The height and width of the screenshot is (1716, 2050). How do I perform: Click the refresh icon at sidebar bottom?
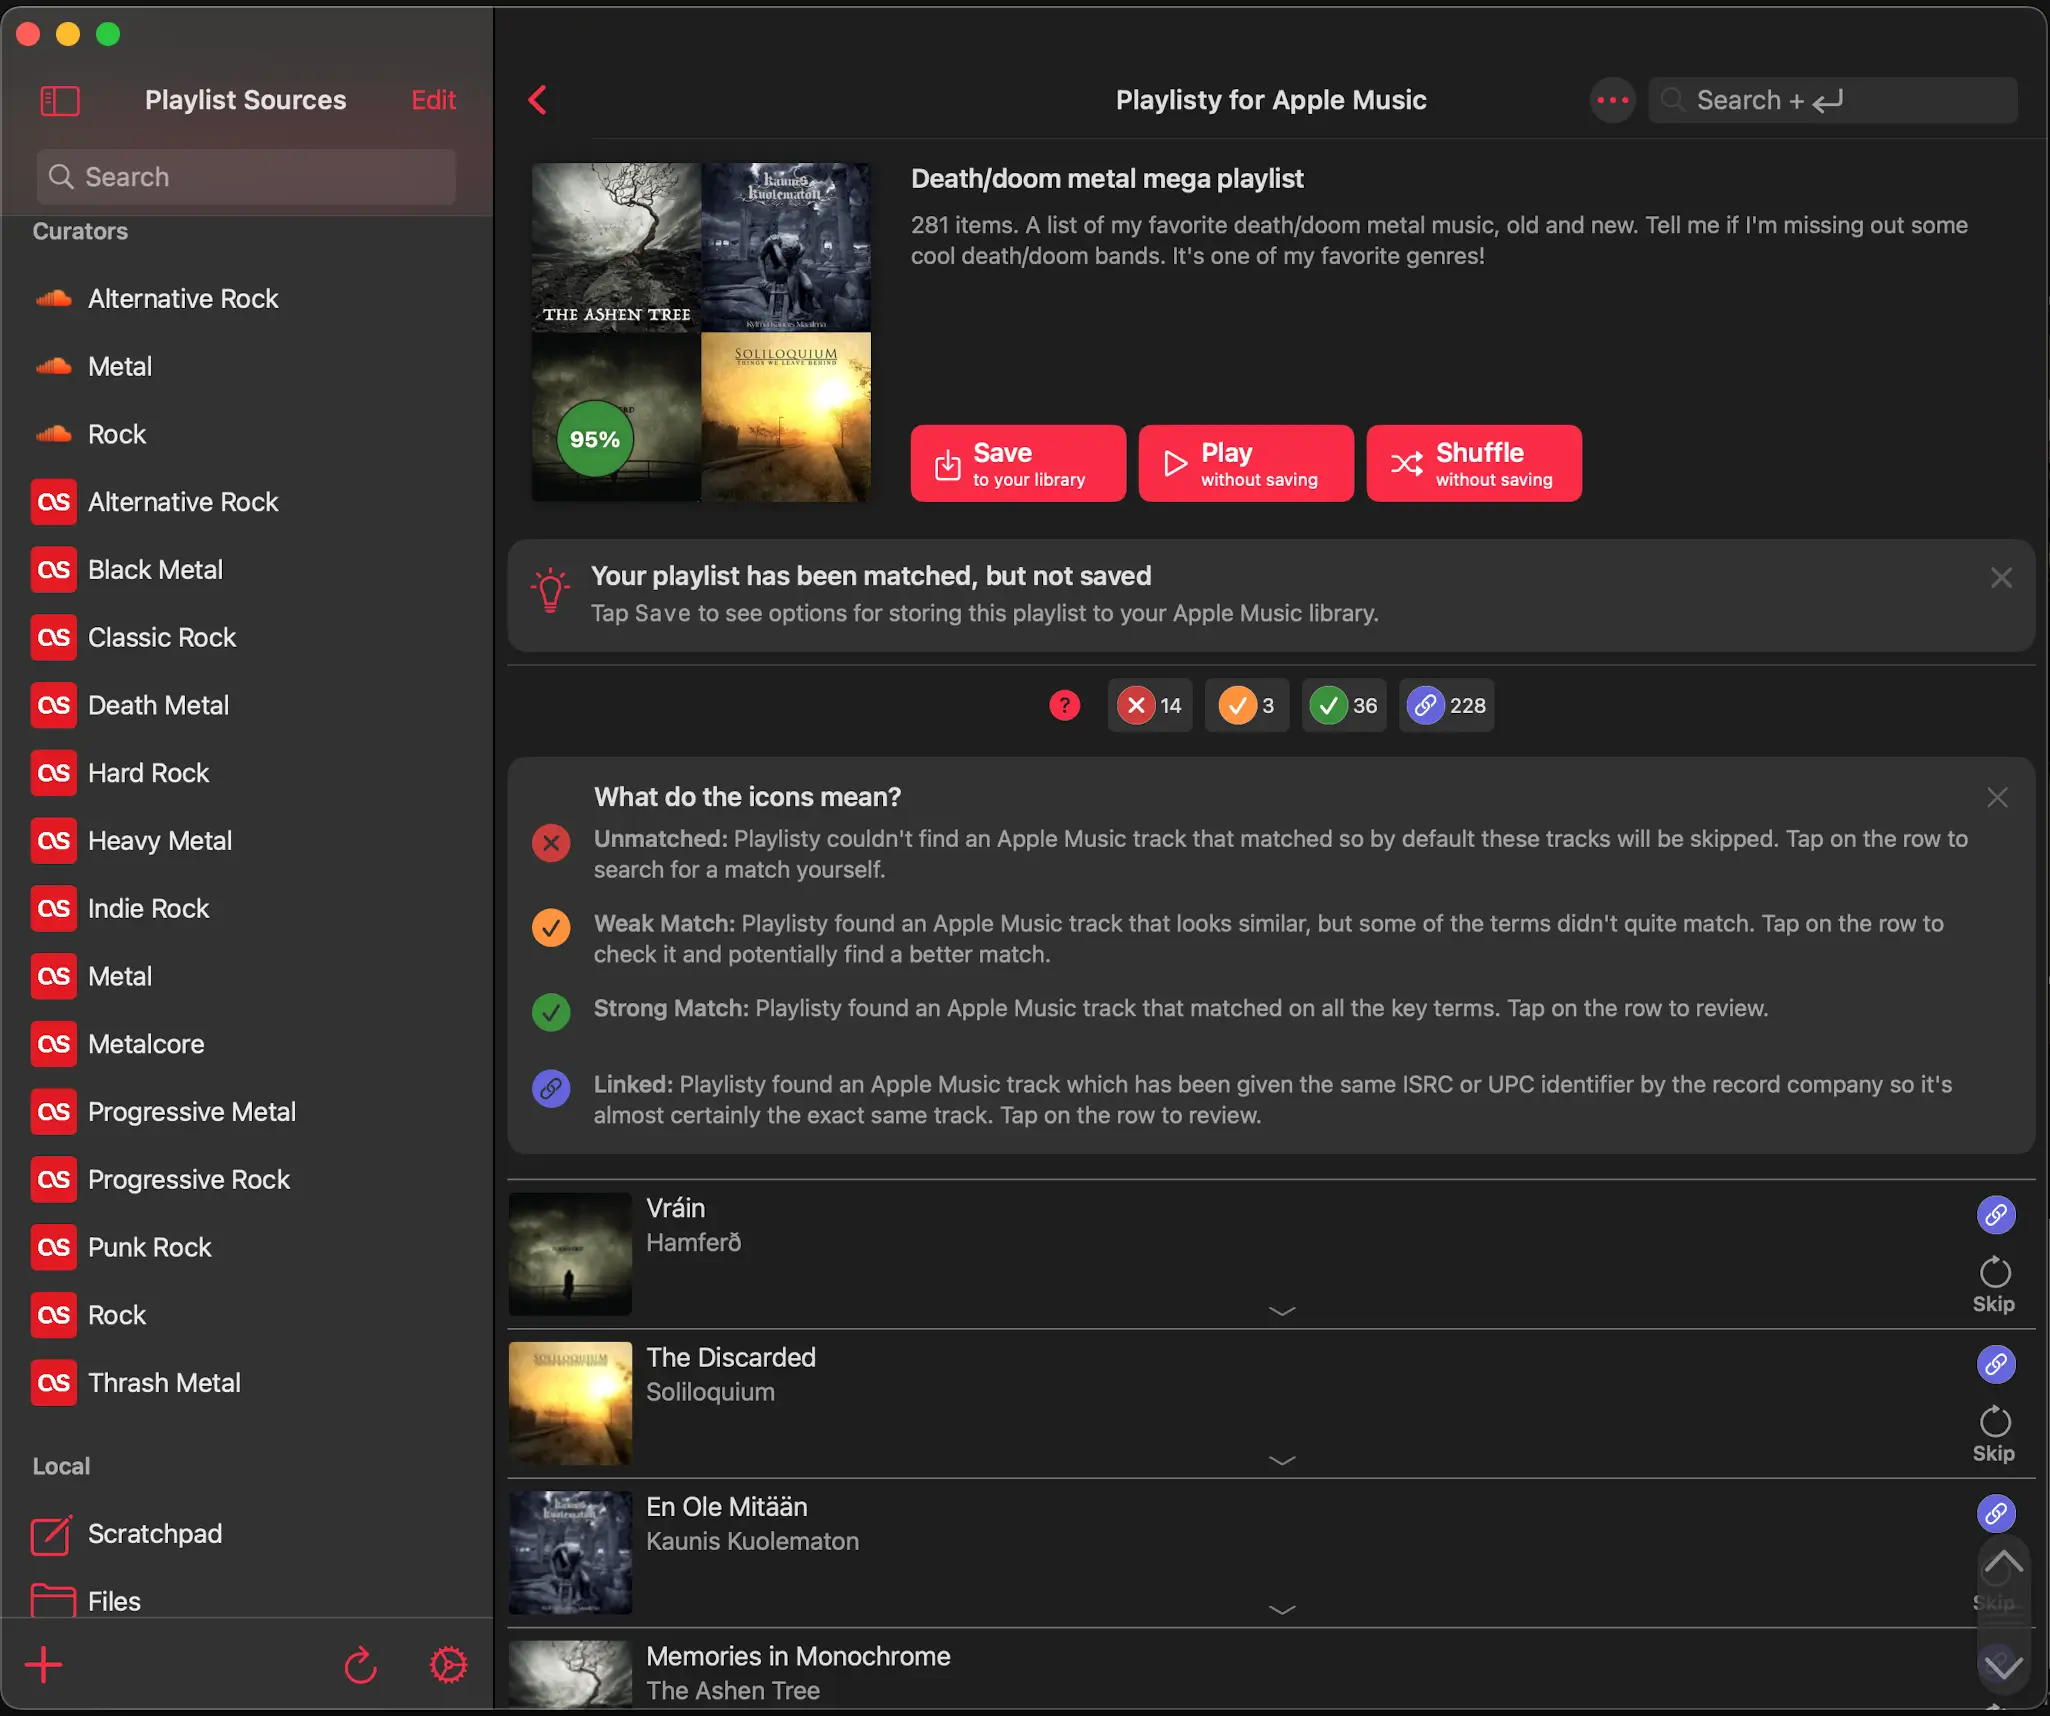(360, 1665)
